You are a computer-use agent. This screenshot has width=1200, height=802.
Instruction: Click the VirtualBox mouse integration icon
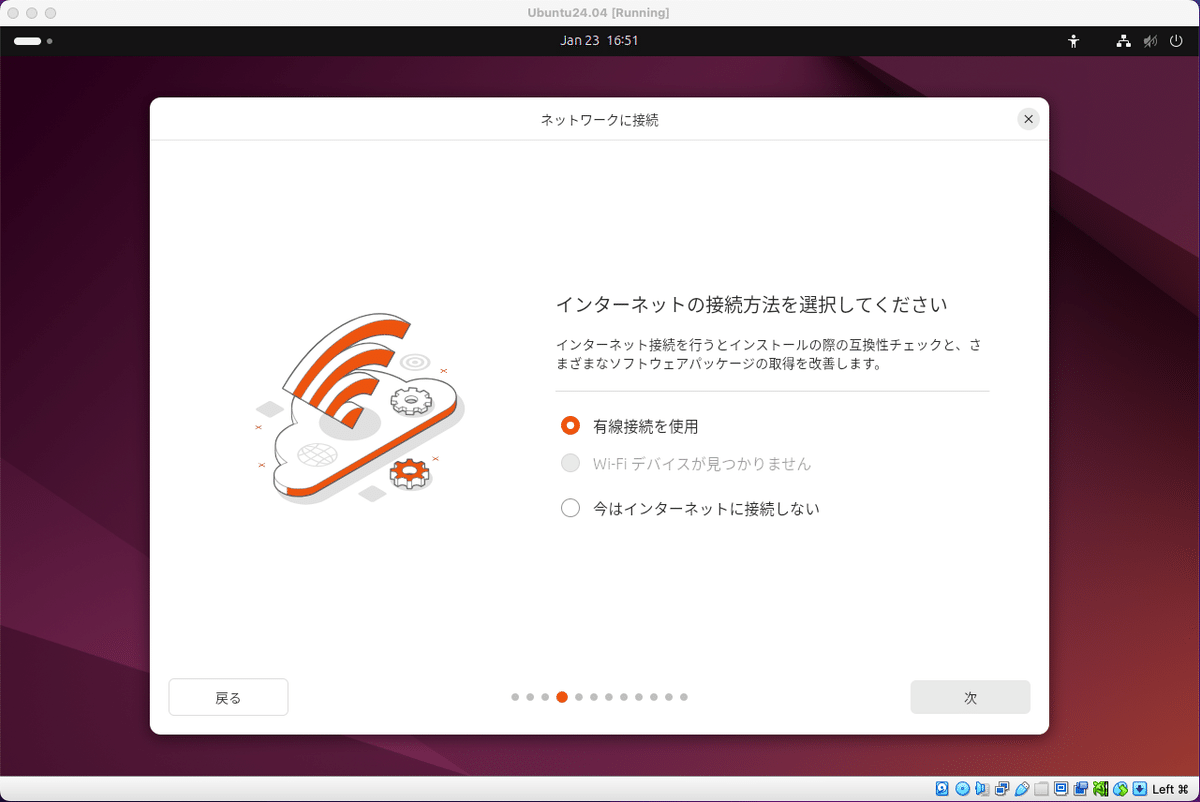pos(1120,789)
